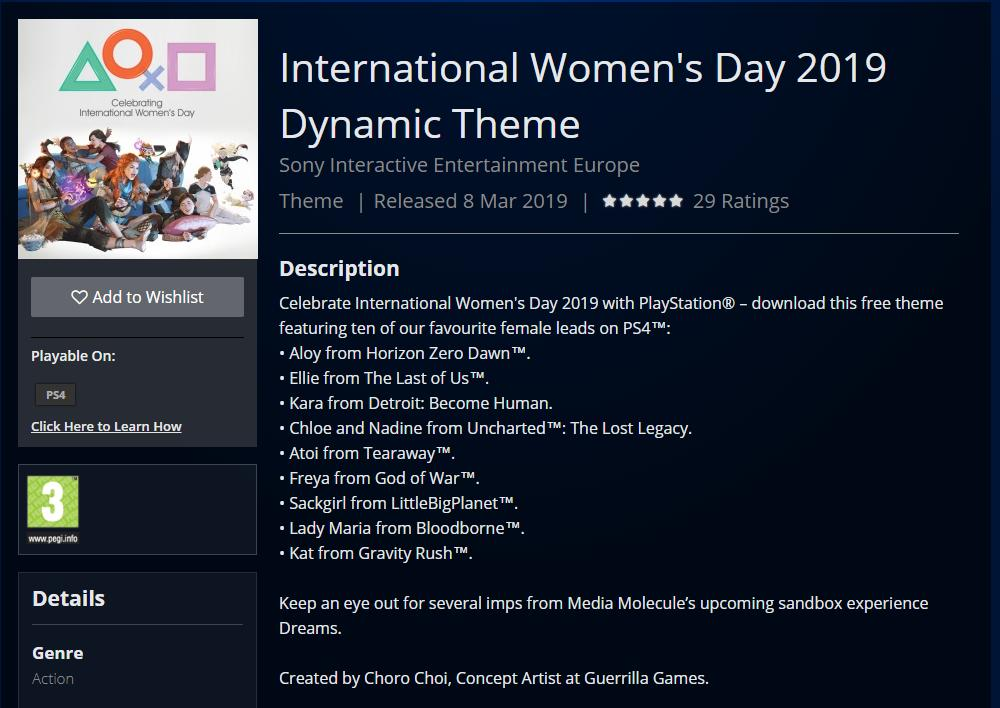1000x708 pixels.
Task: Click the Aloy from Horizon Zero Dawn line
Action: coord(405,353)
